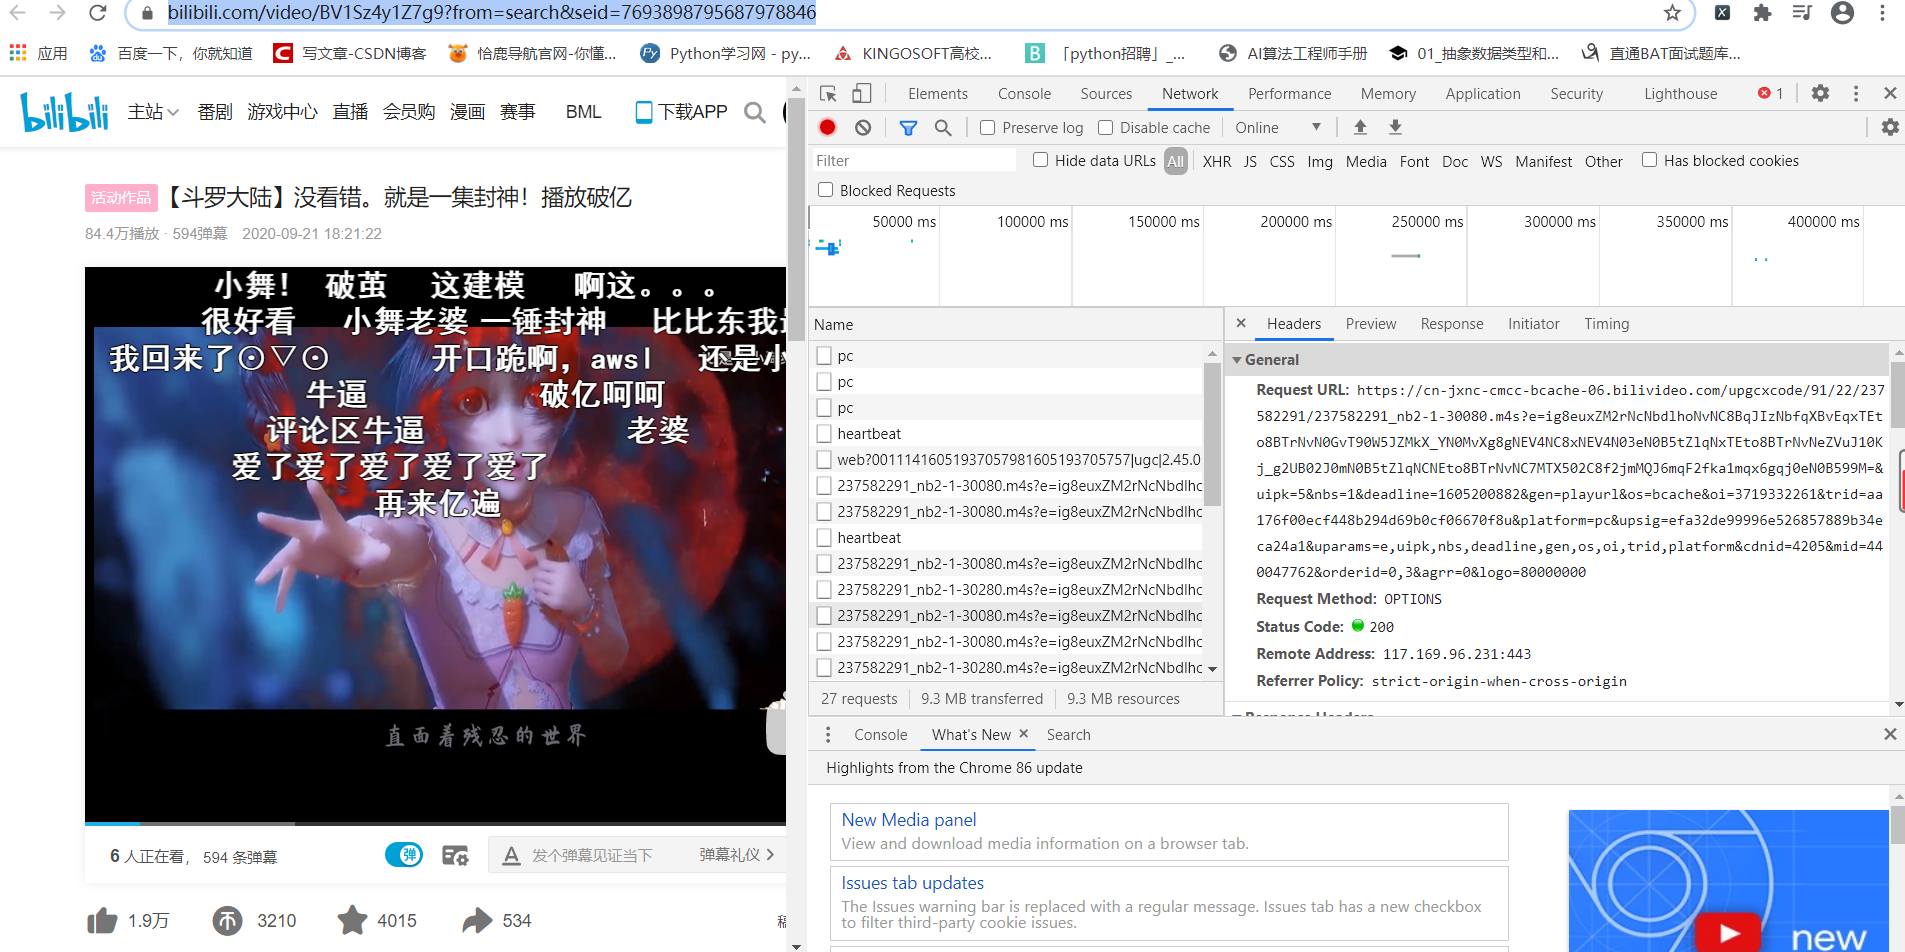Select the web?00111416 request row

(x=1008, y=459)
